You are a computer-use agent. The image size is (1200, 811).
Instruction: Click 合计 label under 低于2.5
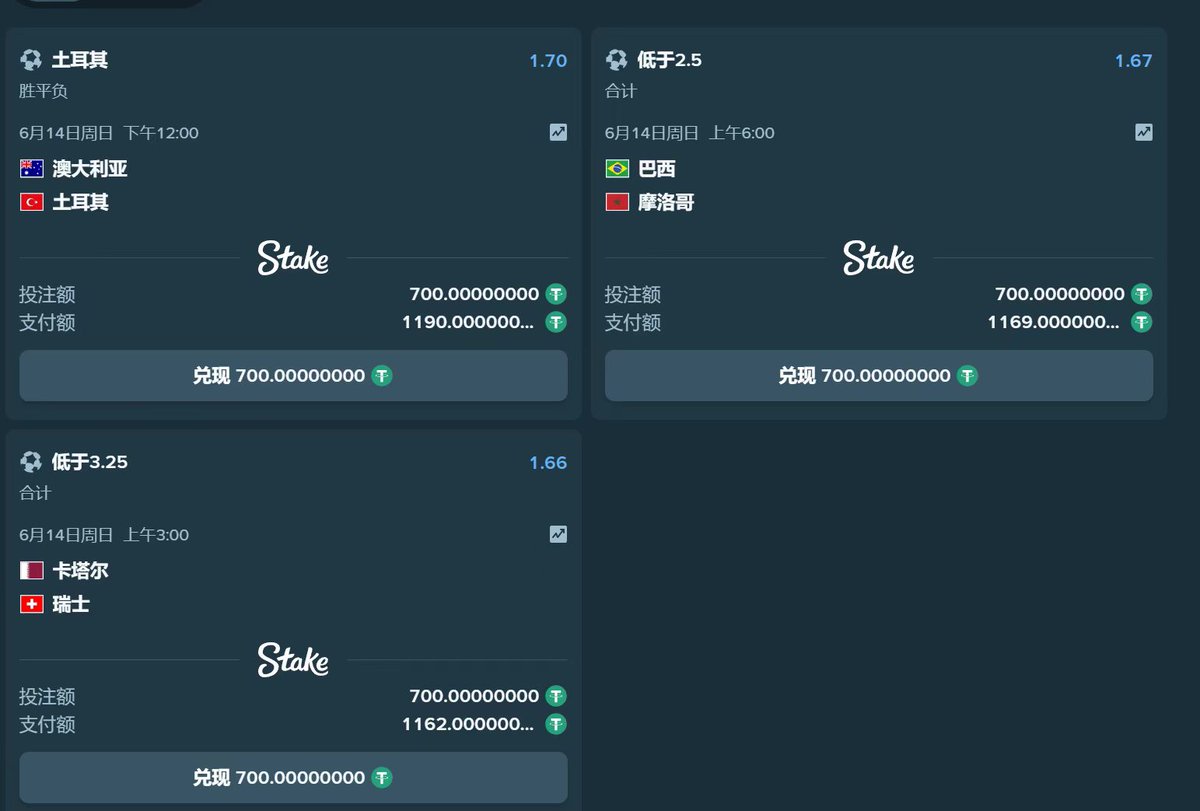pos(621,91)
